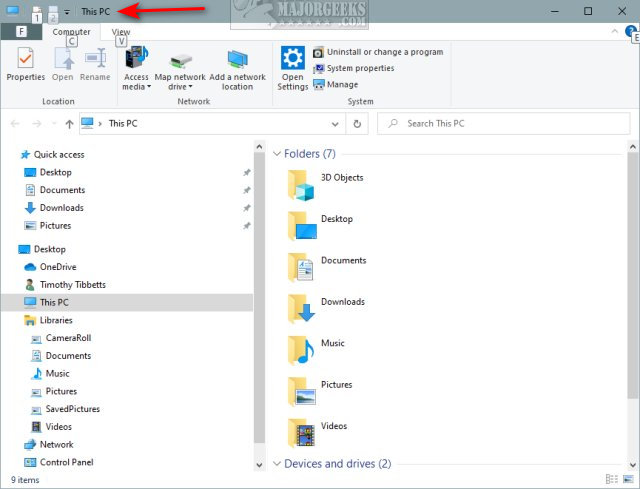The height and width of the screenshot is (489, 640).
Task: Select the Pictures folder in Folders
Action: tap(320, 392)
